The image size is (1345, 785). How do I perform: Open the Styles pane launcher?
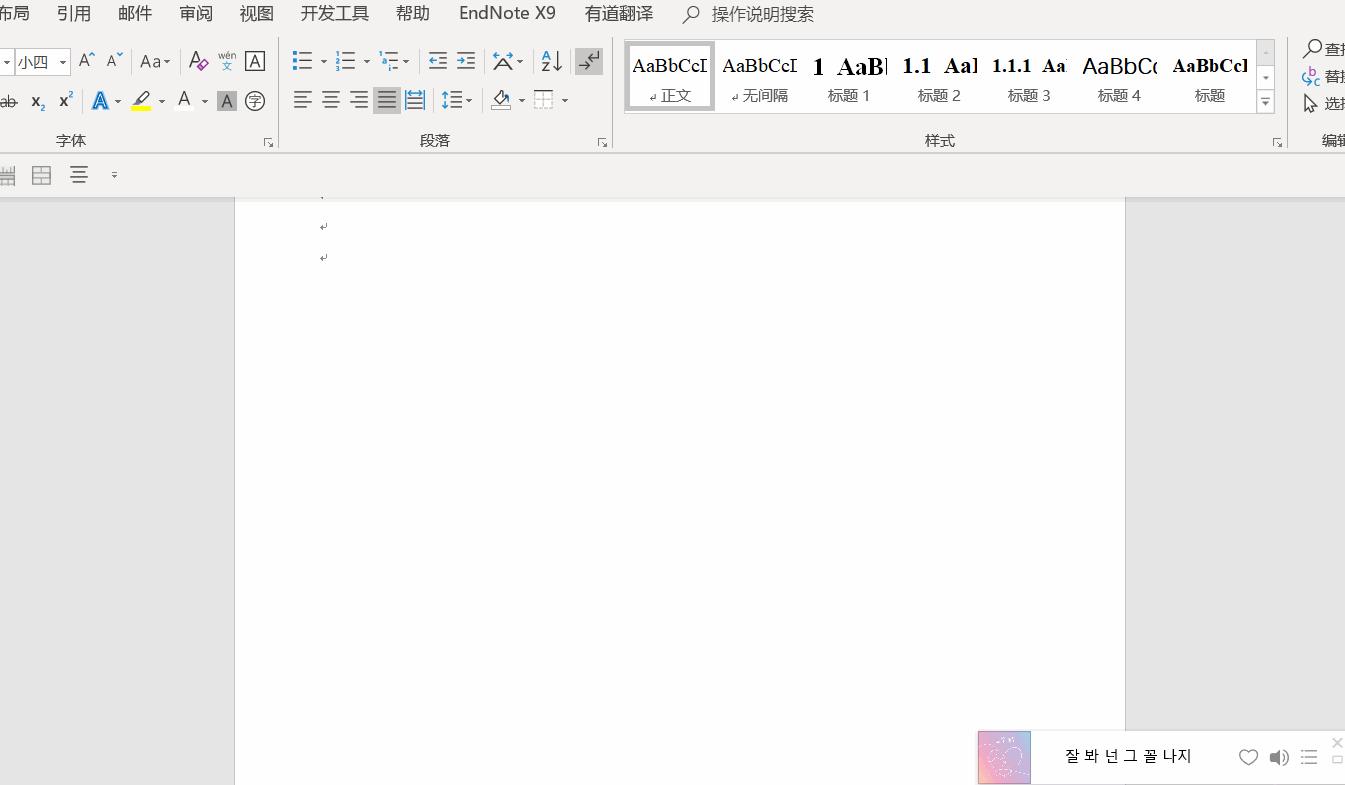click(1277, 143)
